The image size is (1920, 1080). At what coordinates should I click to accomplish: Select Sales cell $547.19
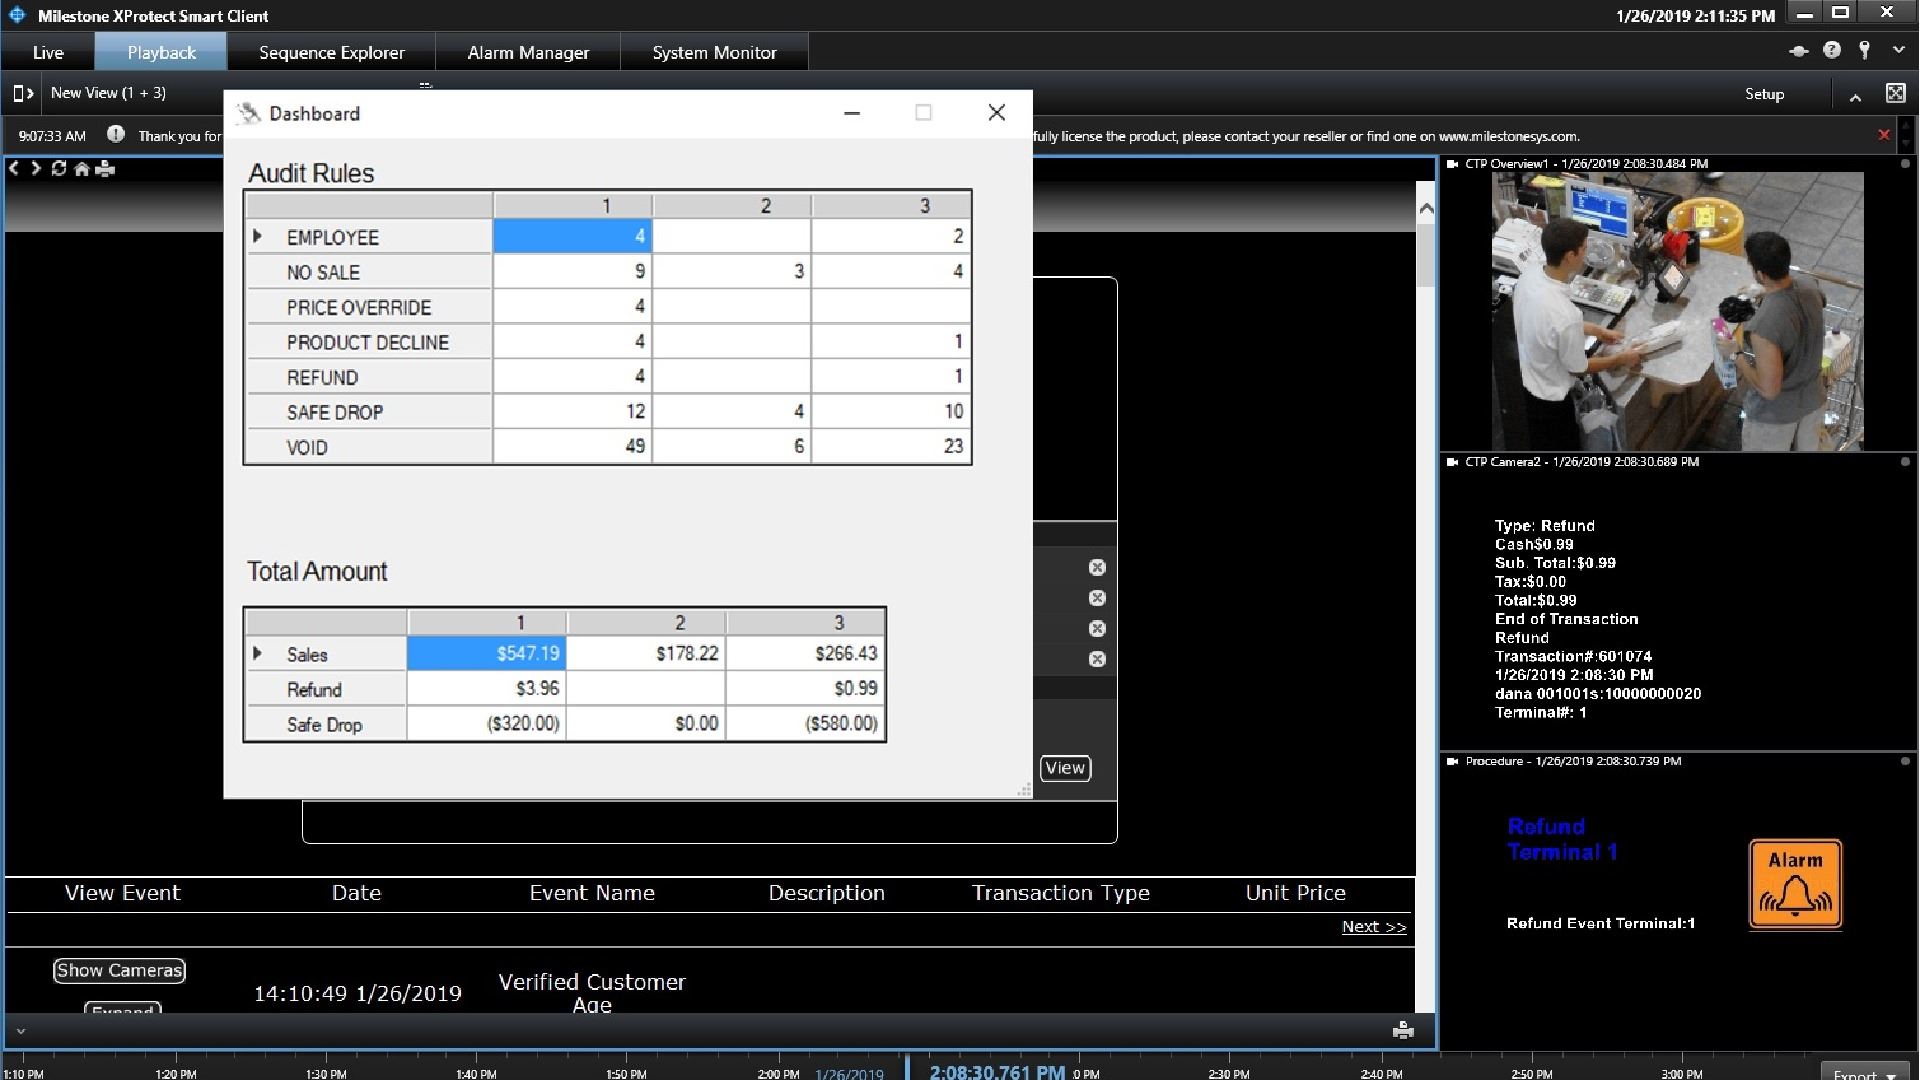click(486, 653)
